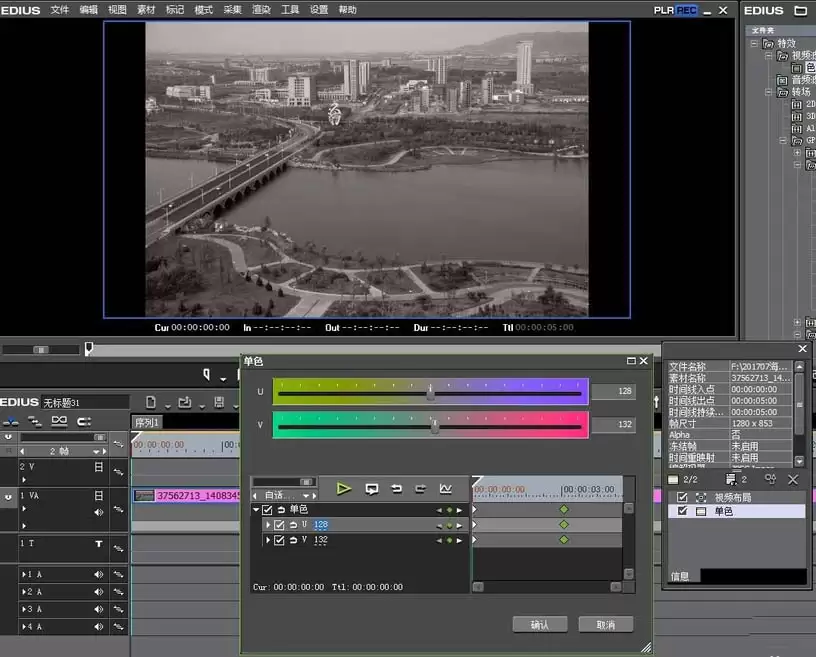816x657 pixels.
Task: Click the title T icon on the 1 T track
Action: [x=99, y=544]
